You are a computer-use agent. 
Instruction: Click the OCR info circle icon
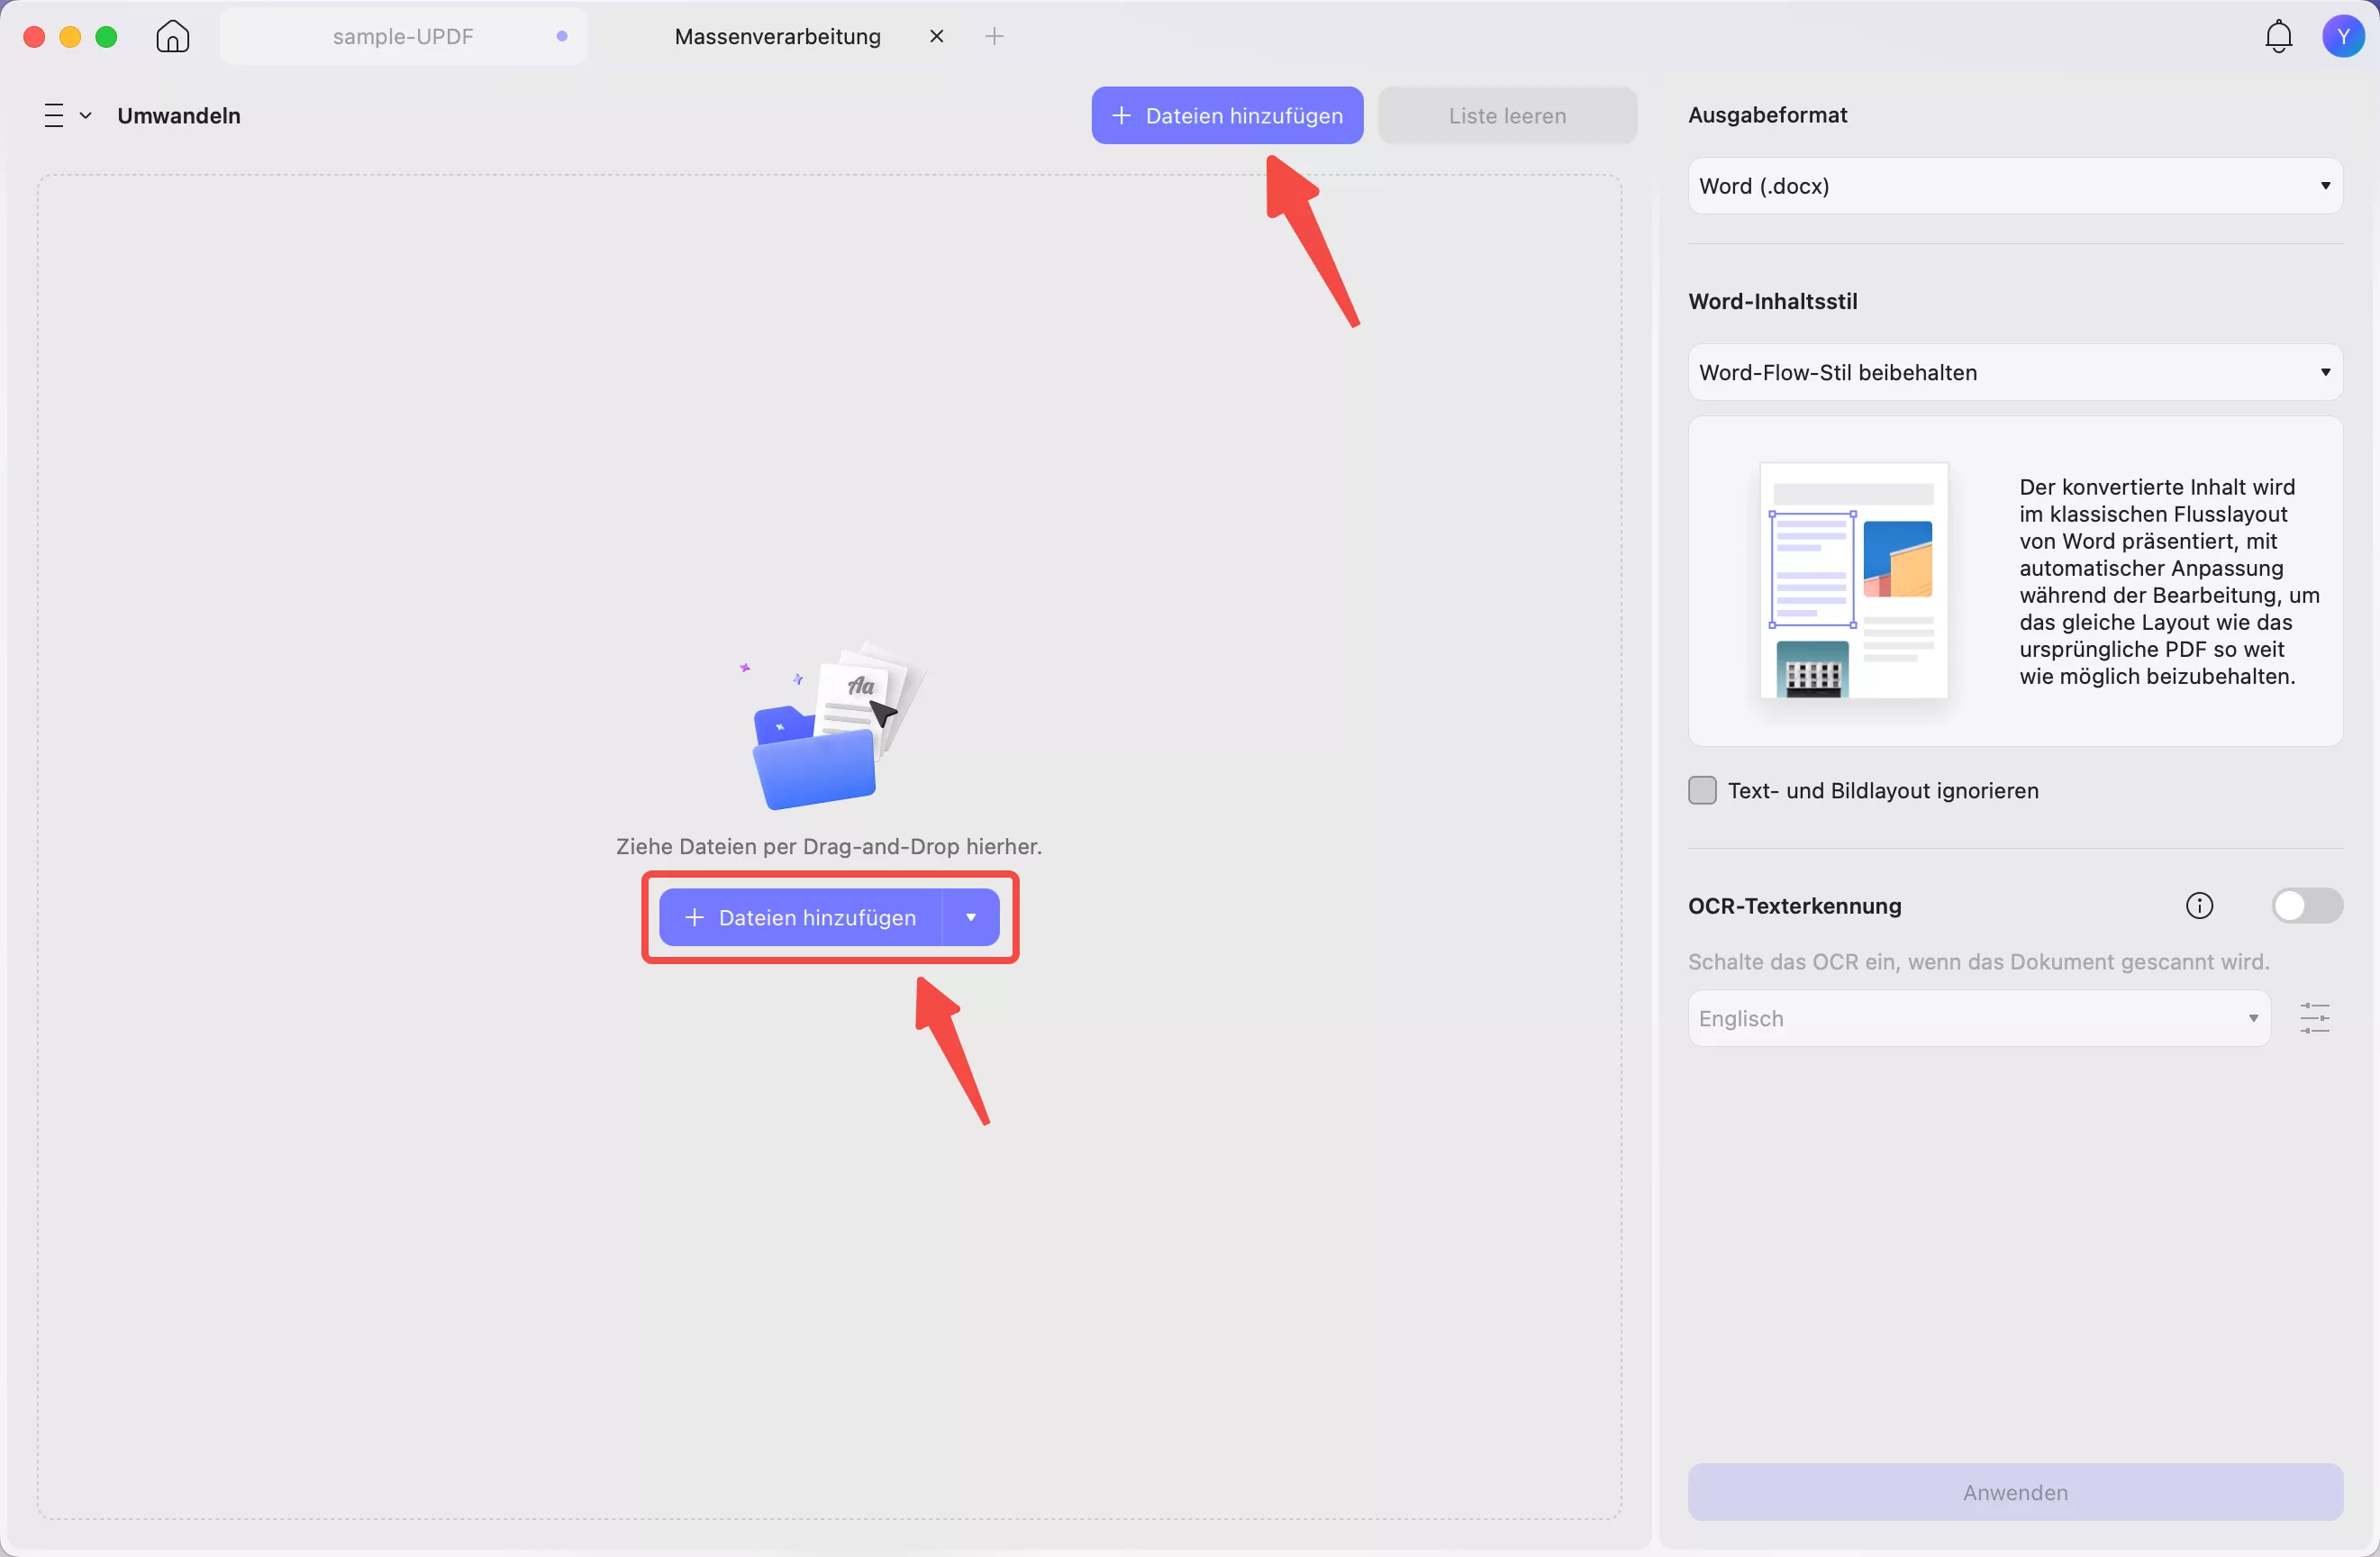[x=2199, y=906]
